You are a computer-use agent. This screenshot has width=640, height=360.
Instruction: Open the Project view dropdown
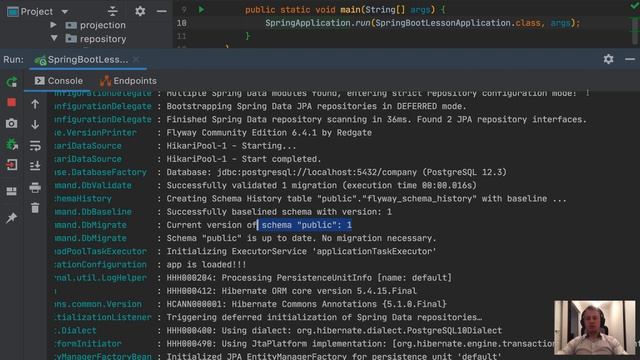[65, 12]
